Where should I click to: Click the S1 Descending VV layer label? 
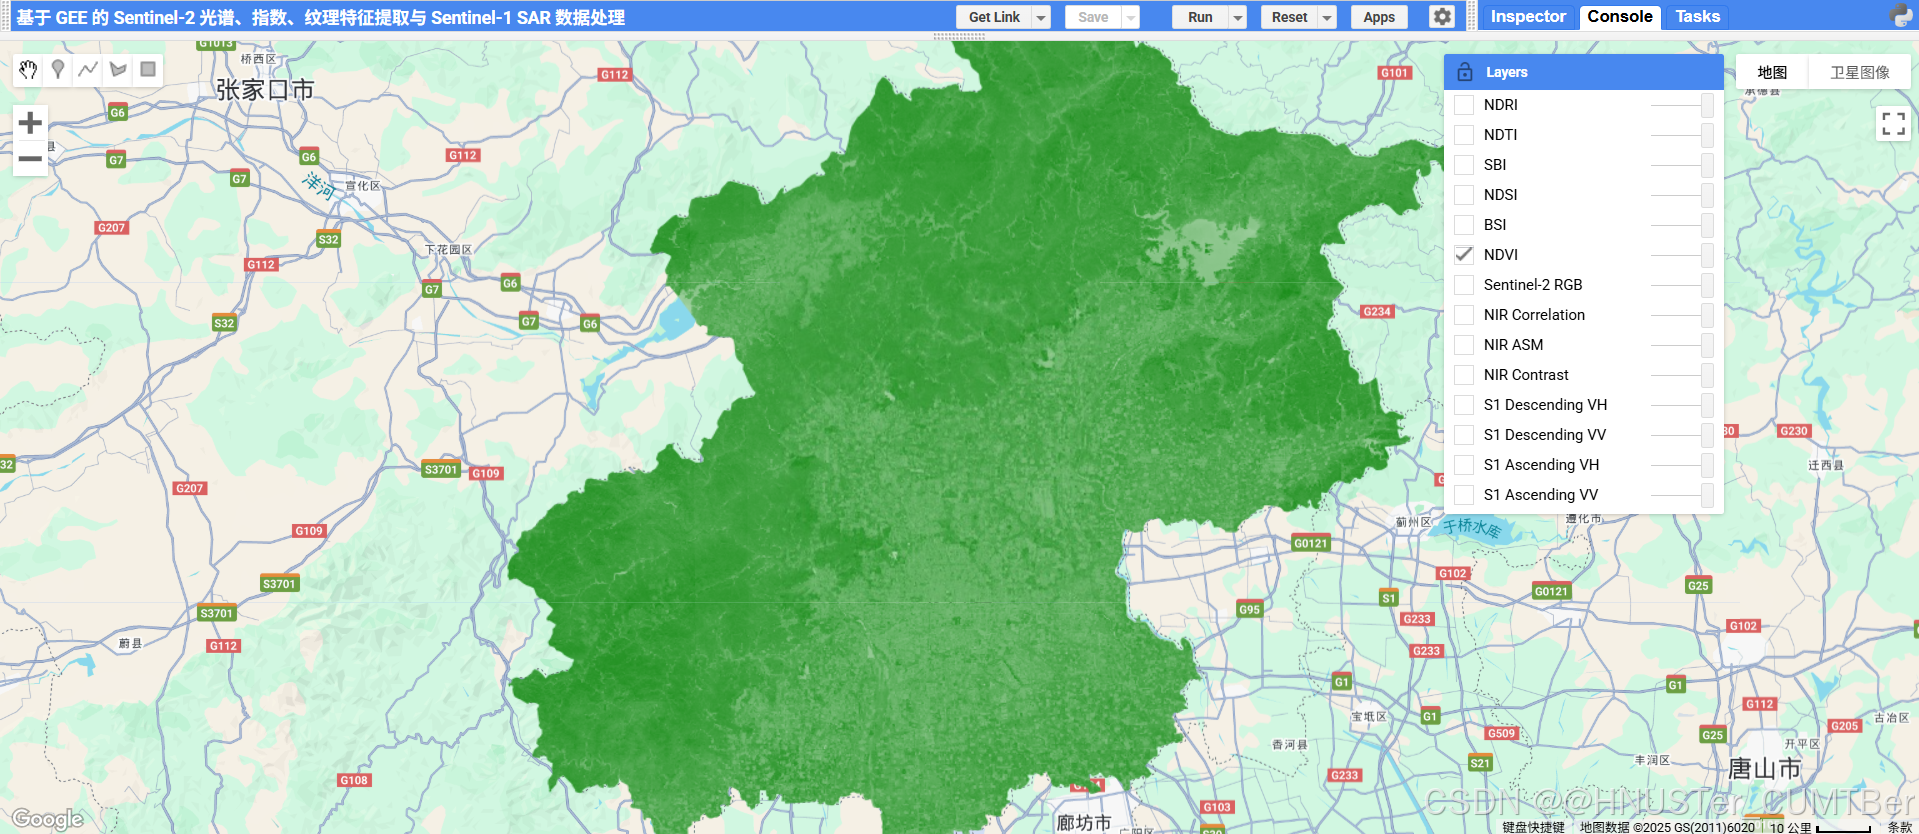(x=1544, y=435)
